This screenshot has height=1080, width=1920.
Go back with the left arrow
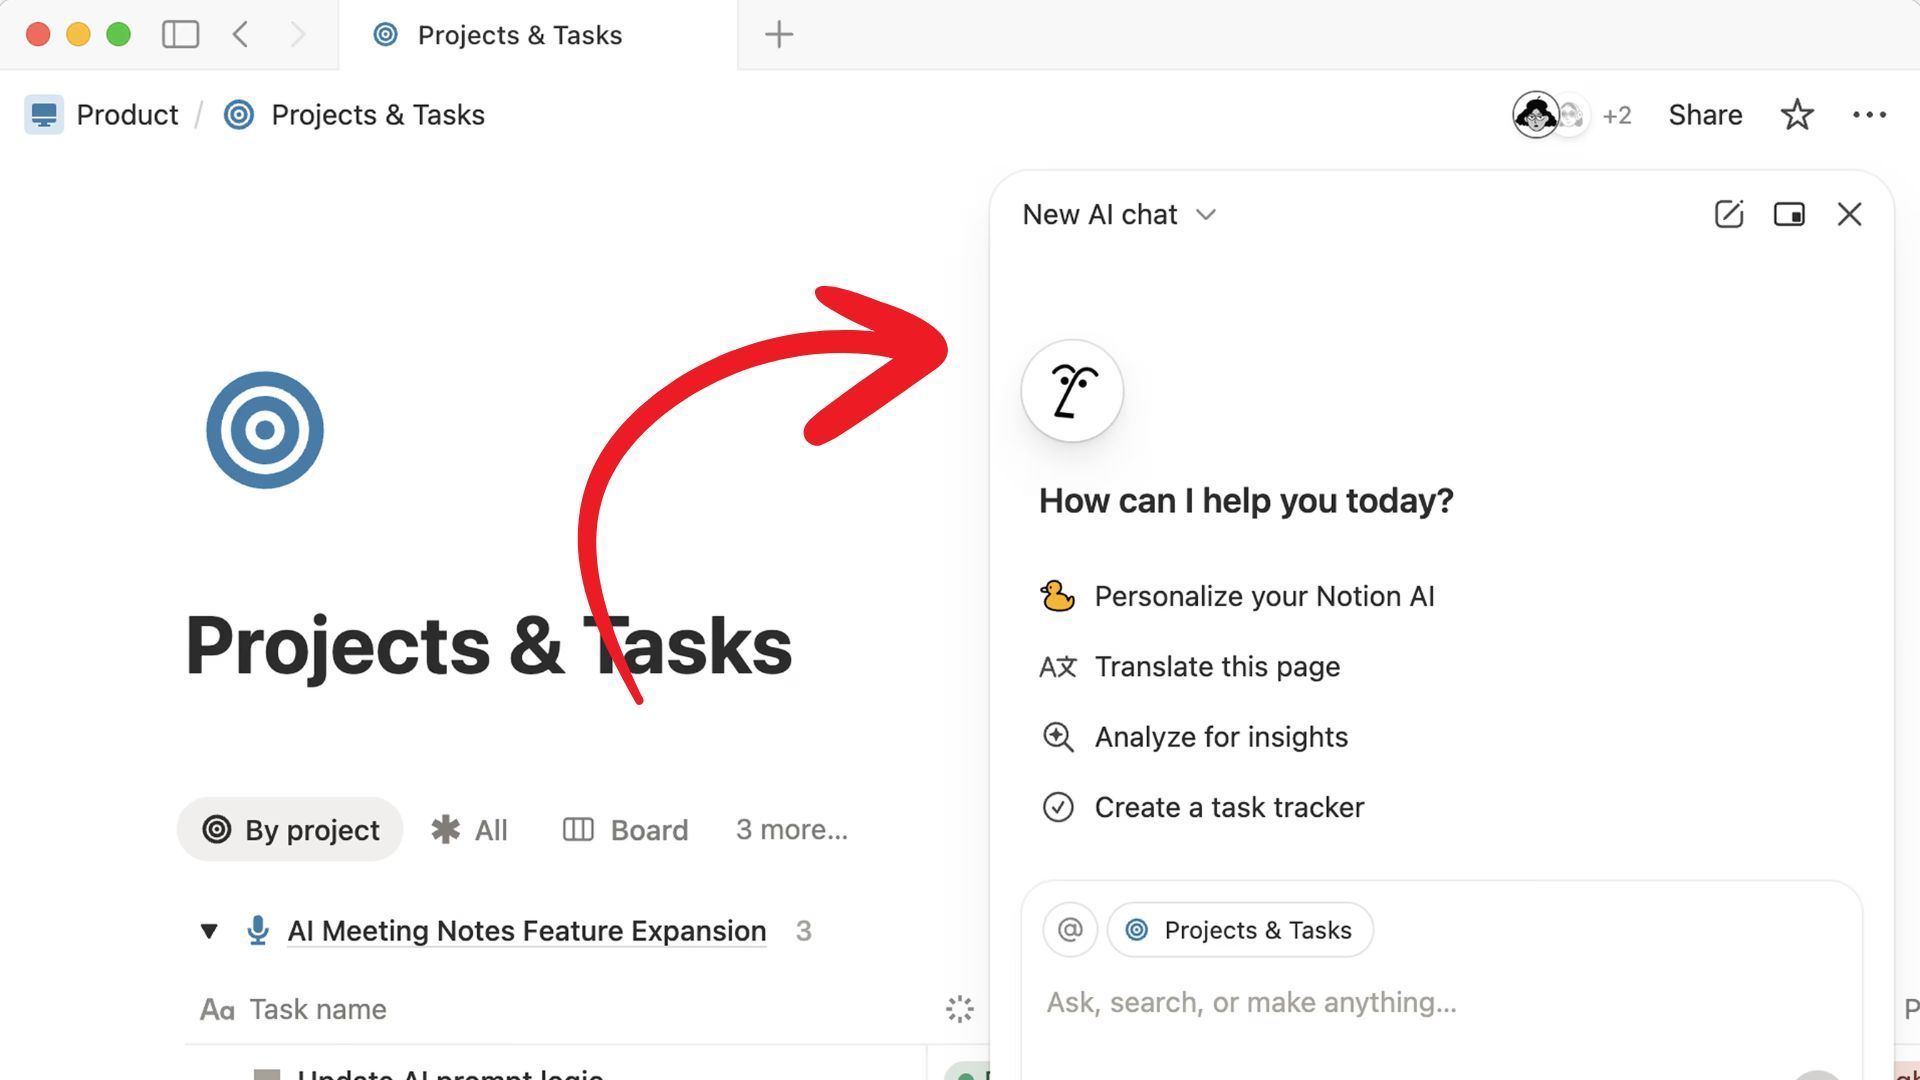[240, 35]
